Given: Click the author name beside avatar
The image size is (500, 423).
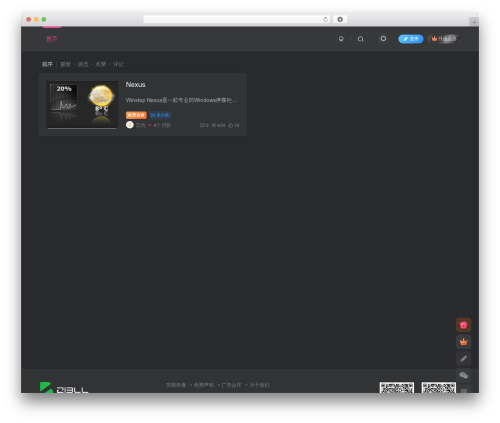Looking at the screenshot, I should tap(140, 125).
